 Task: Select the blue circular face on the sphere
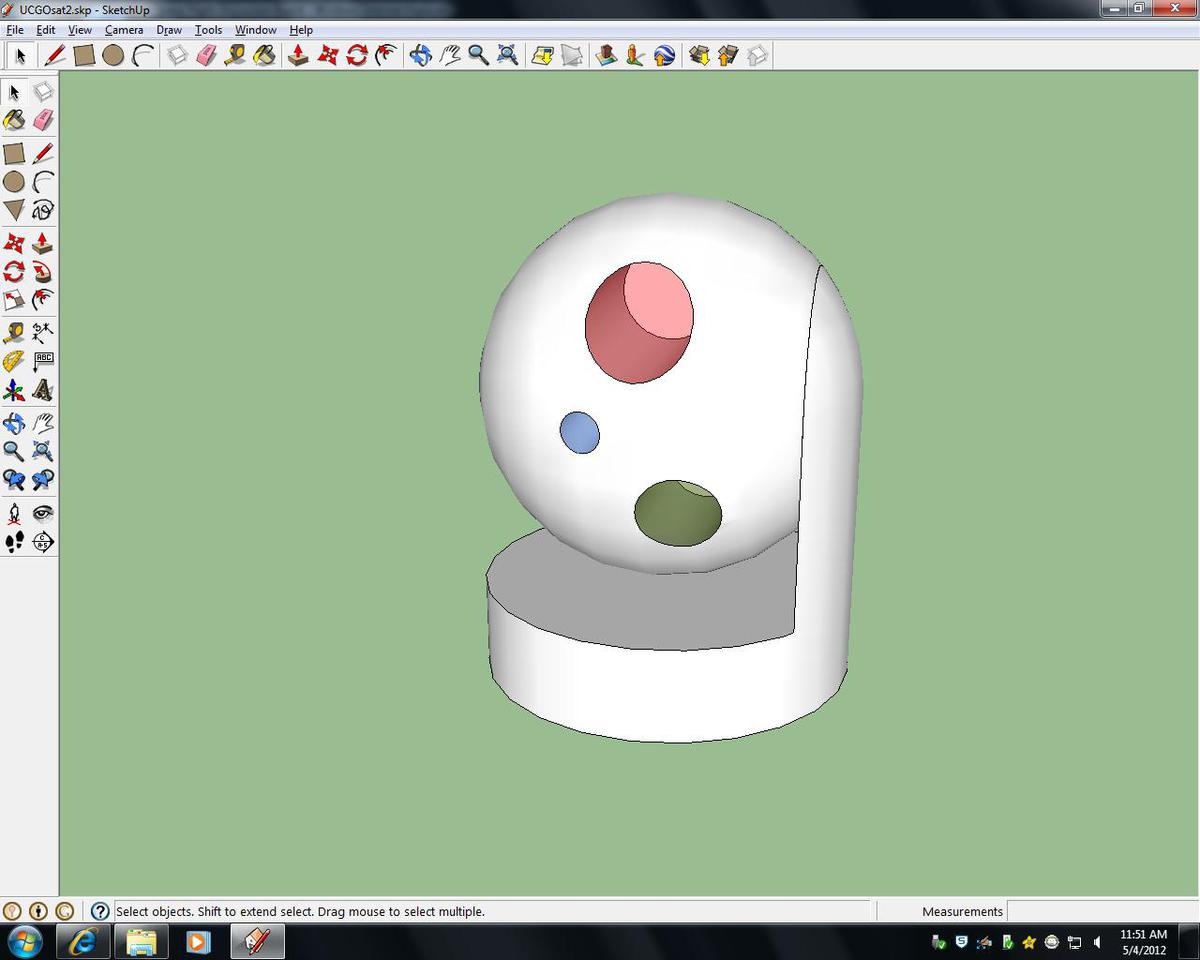(x=579, y=432)
